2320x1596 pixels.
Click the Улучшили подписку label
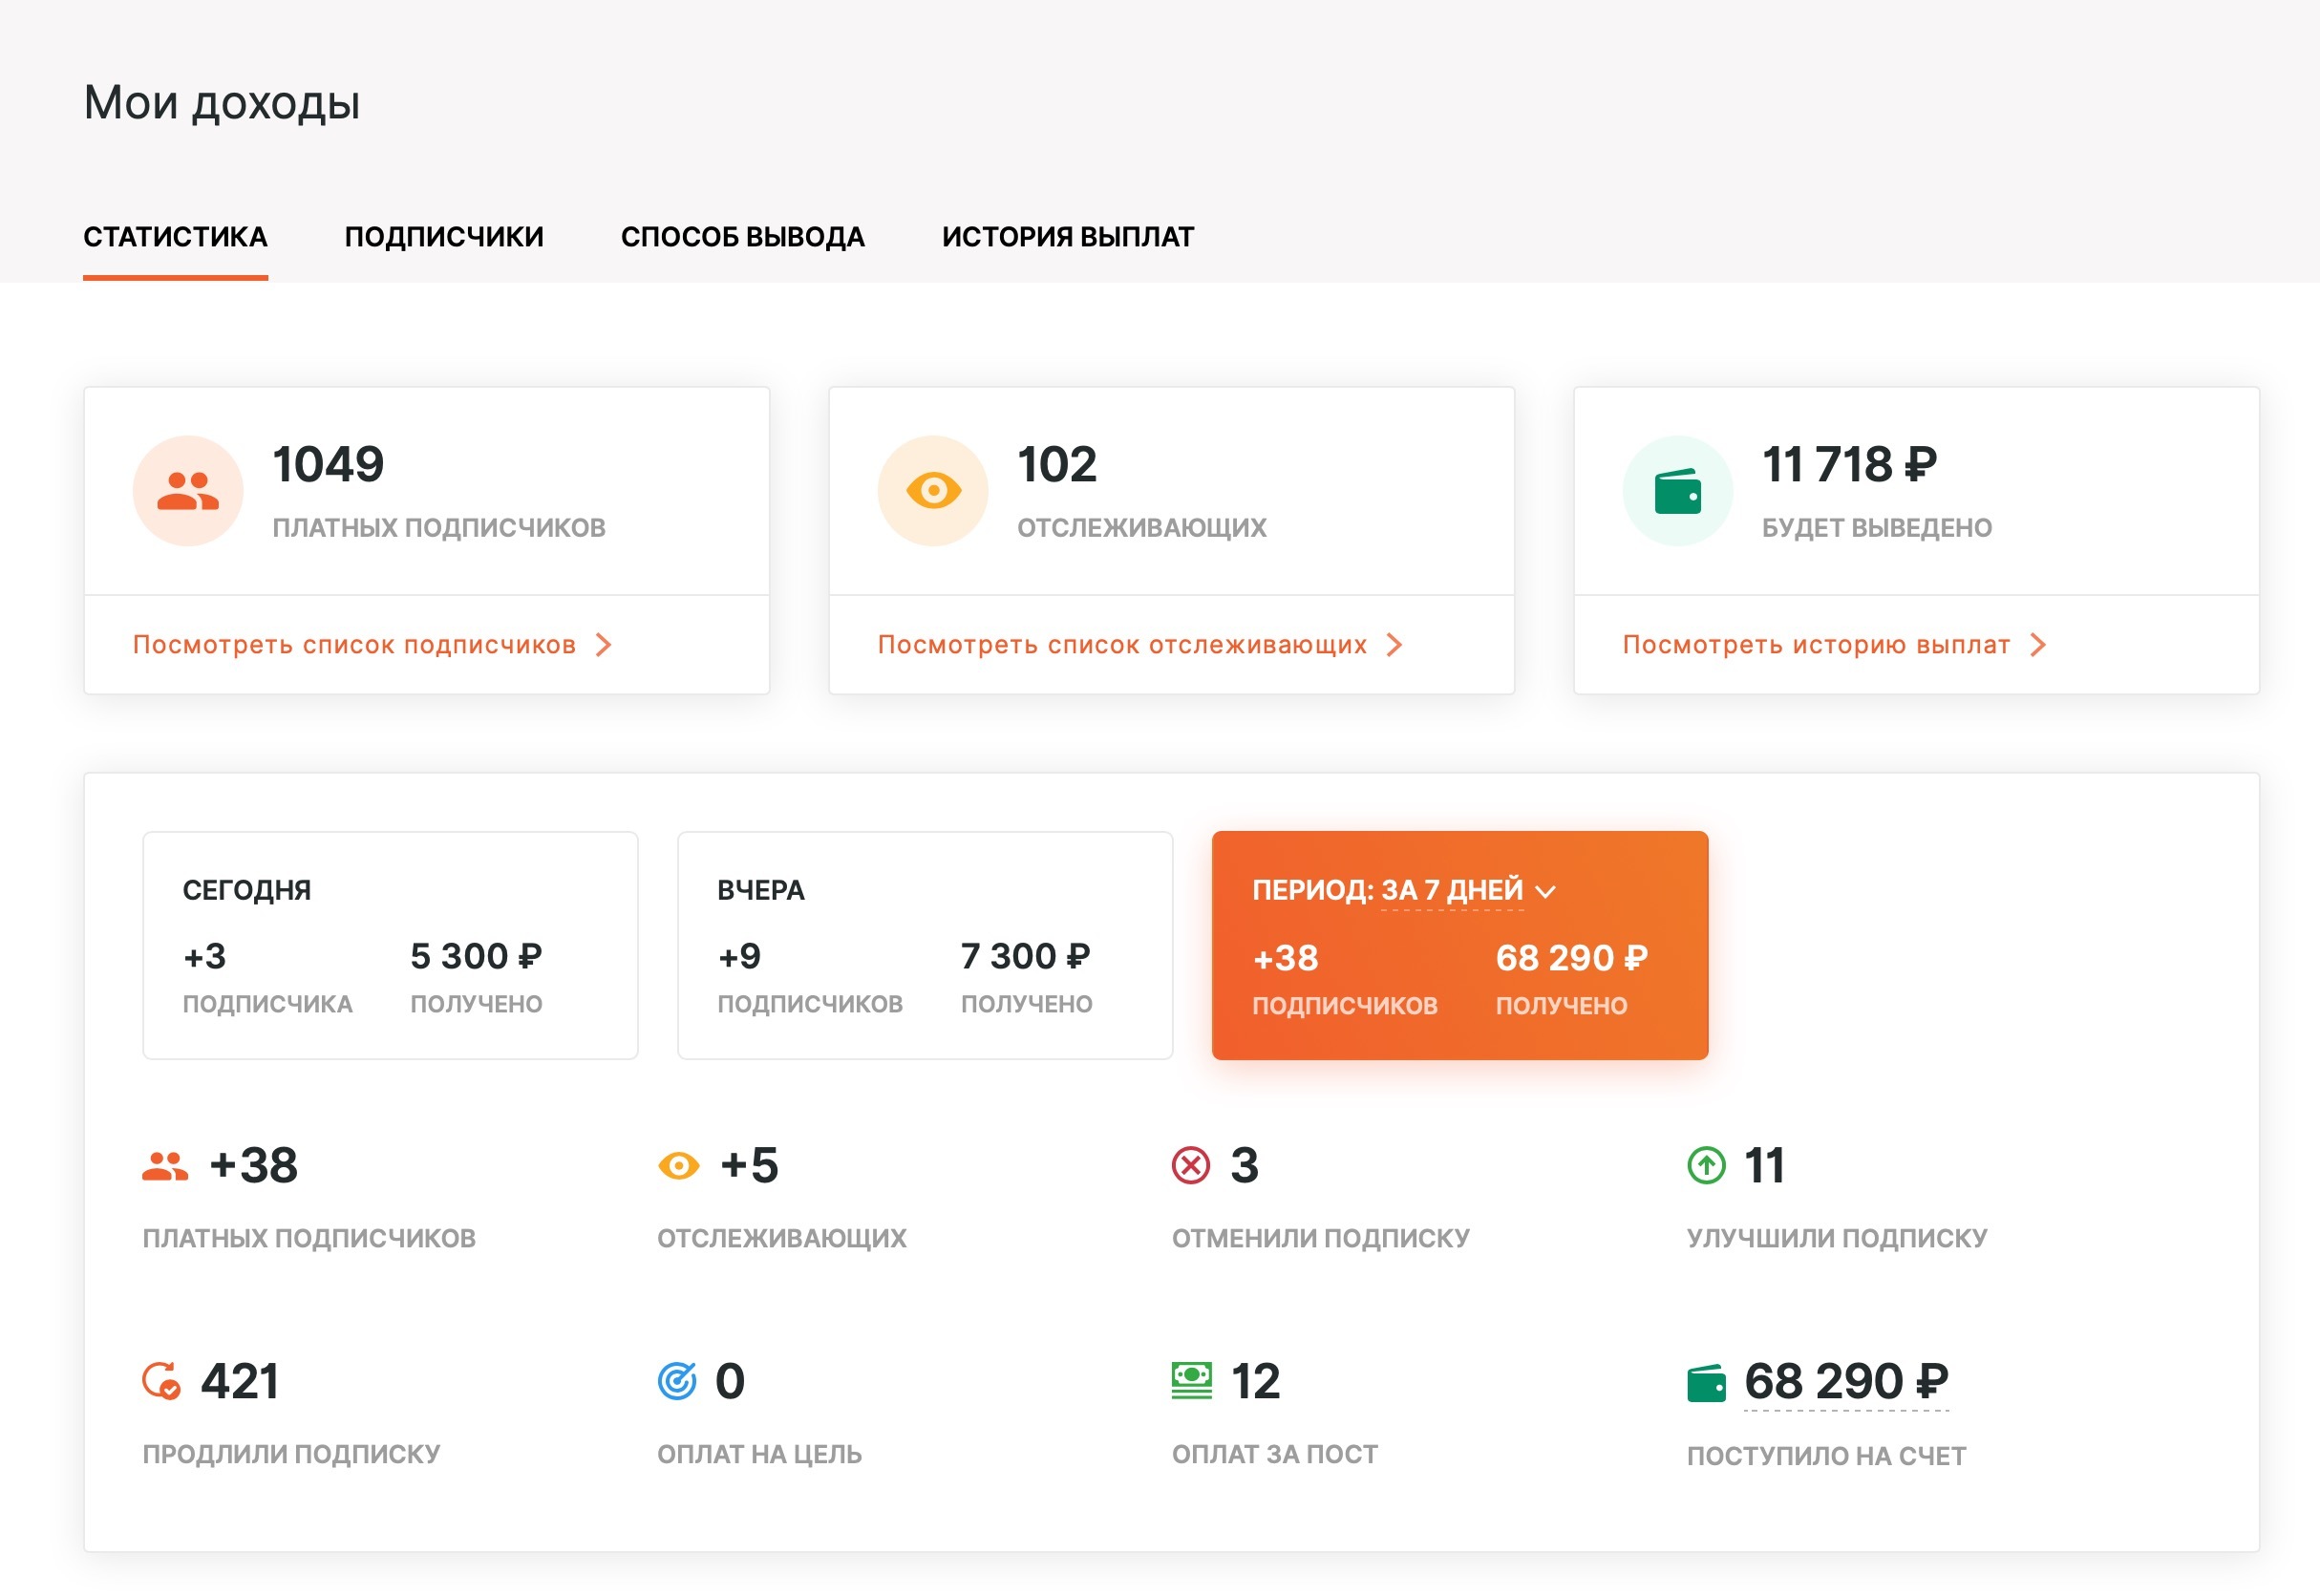tap(1837, 1239)
